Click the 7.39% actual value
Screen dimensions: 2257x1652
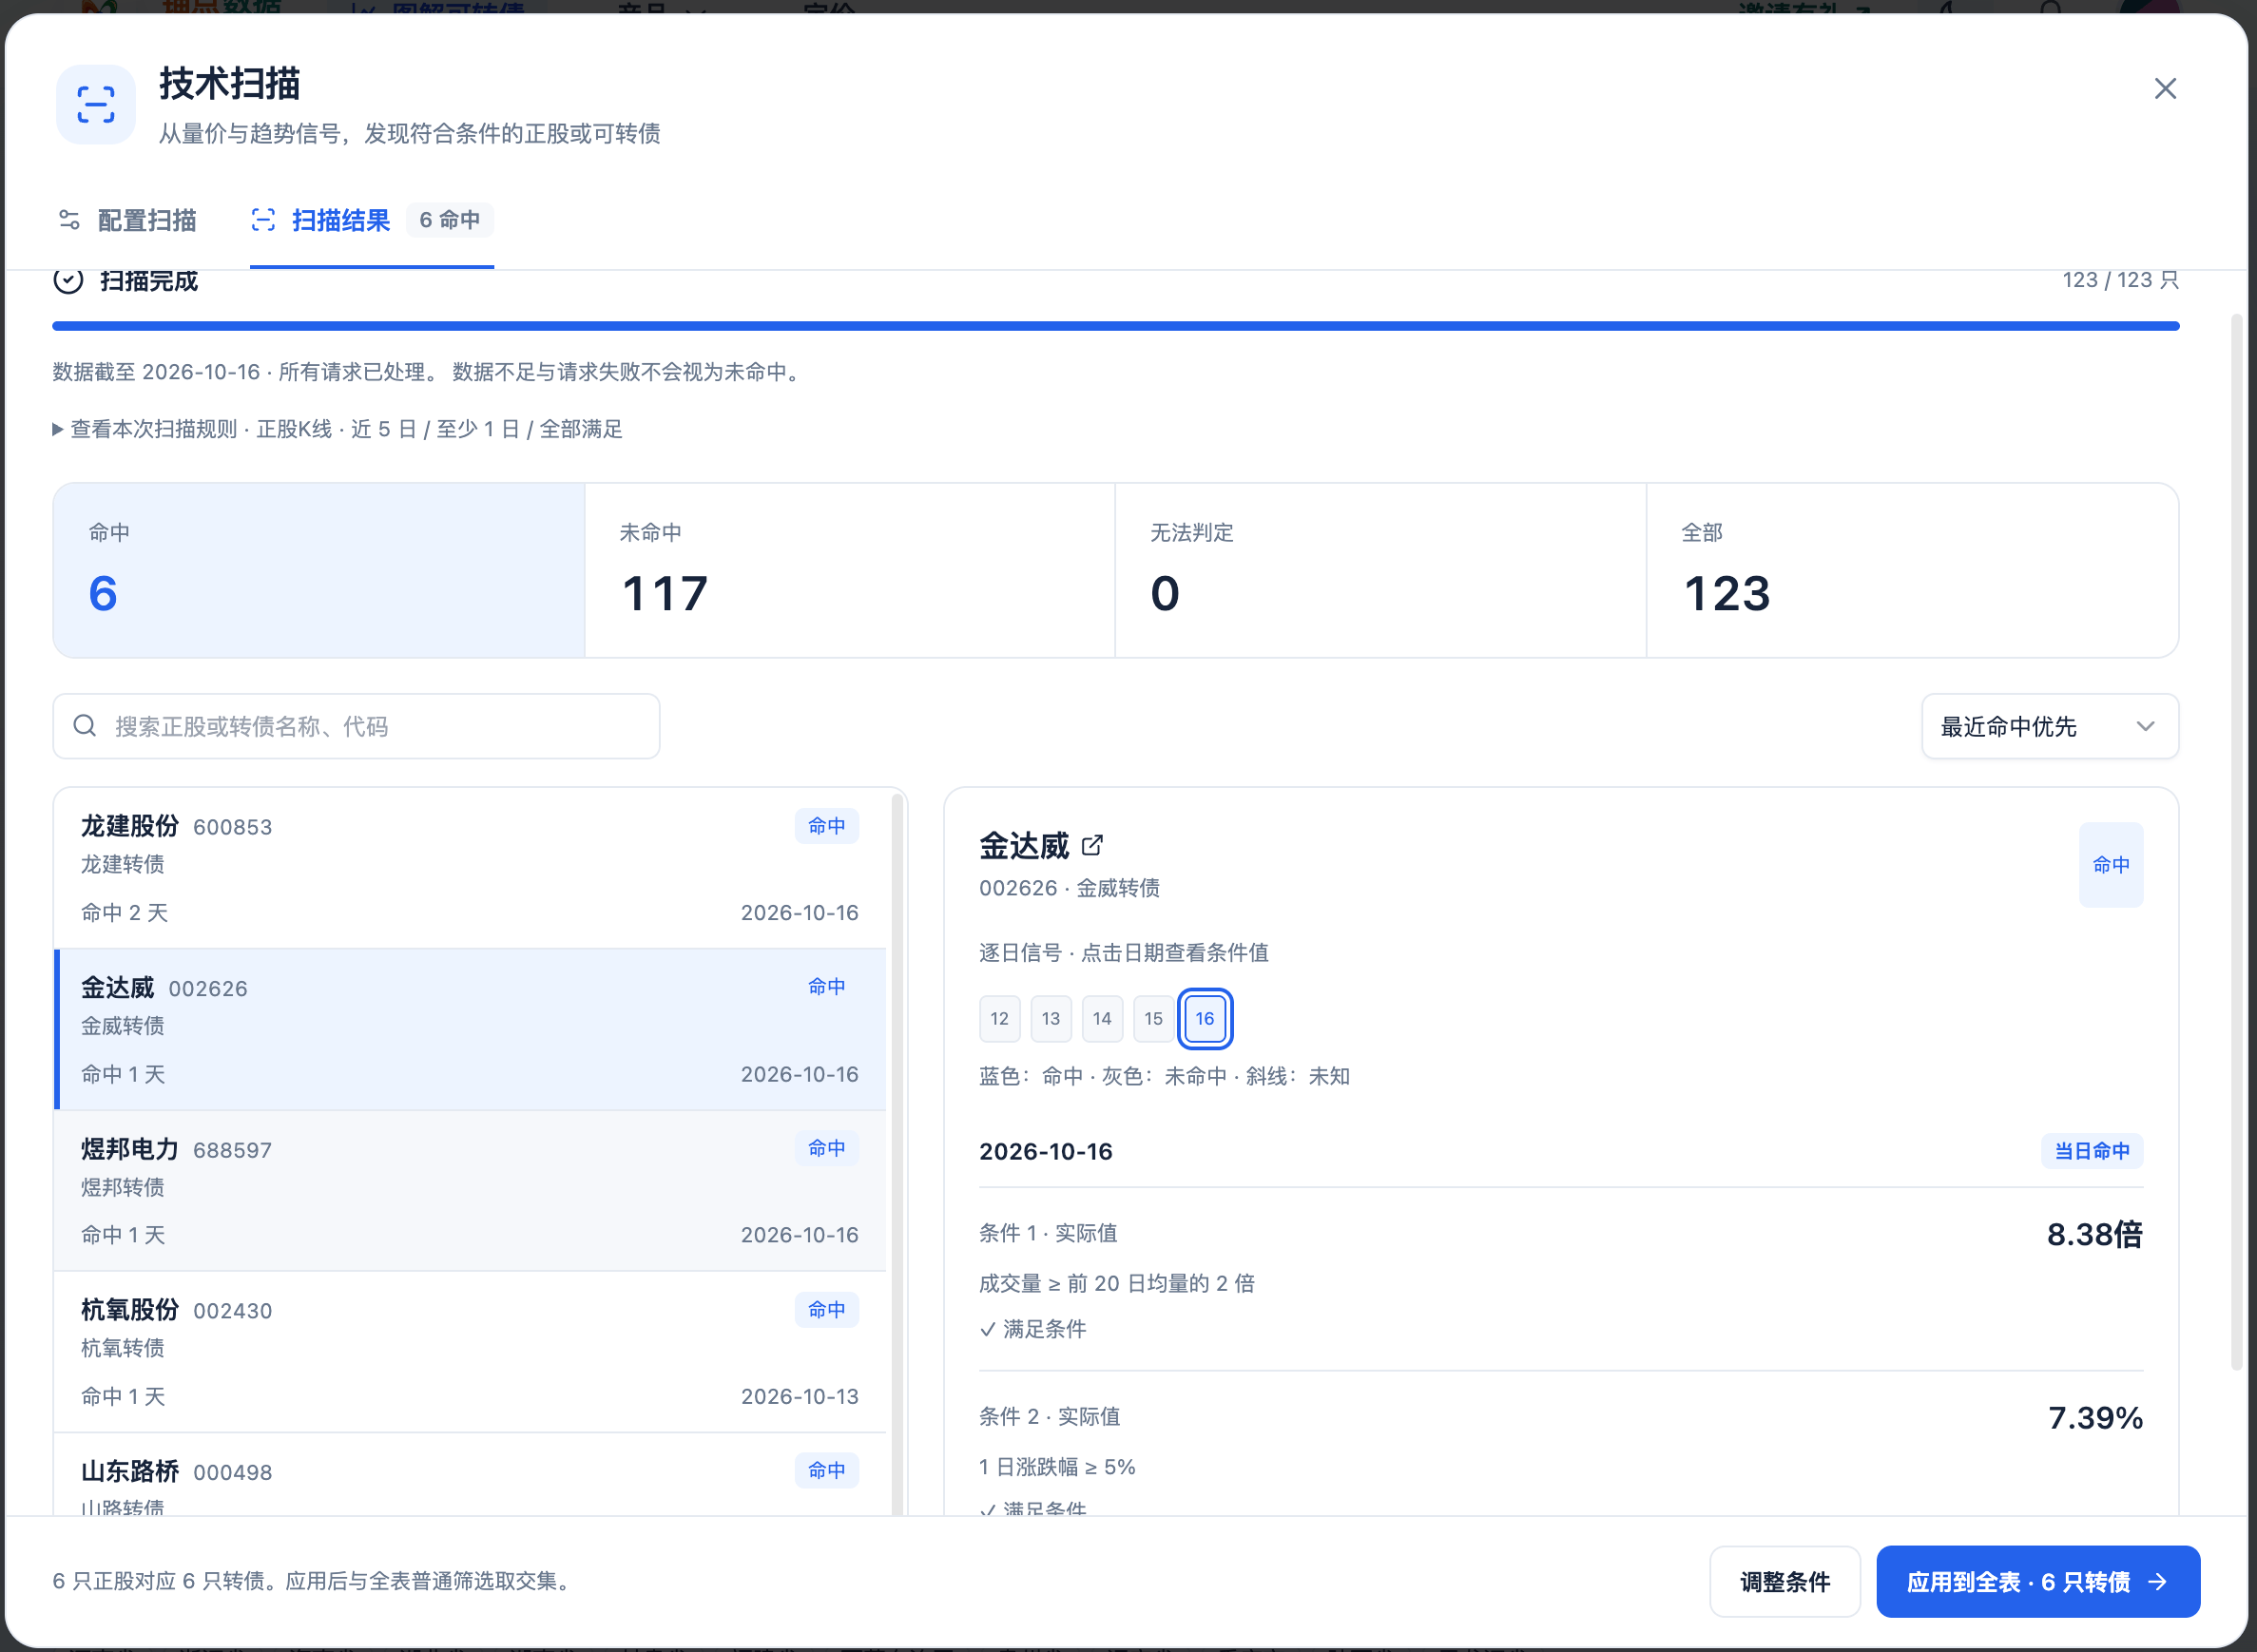tap(2095, 1418)
